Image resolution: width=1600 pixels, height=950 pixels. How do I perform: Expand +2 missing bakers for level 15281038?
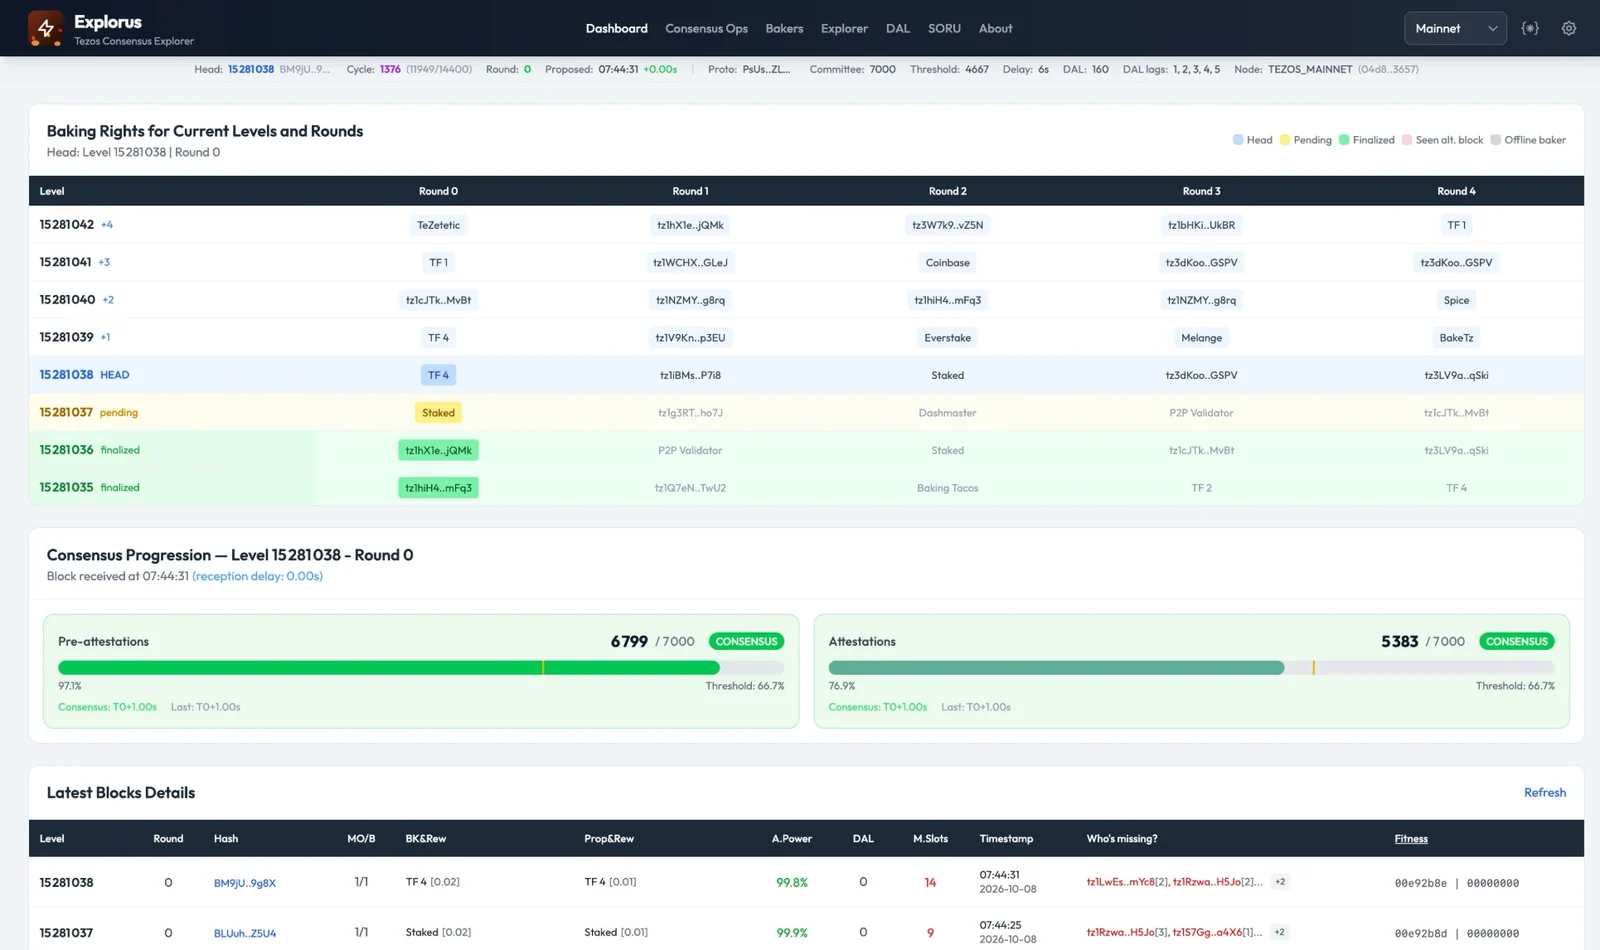coord(1280,882)
